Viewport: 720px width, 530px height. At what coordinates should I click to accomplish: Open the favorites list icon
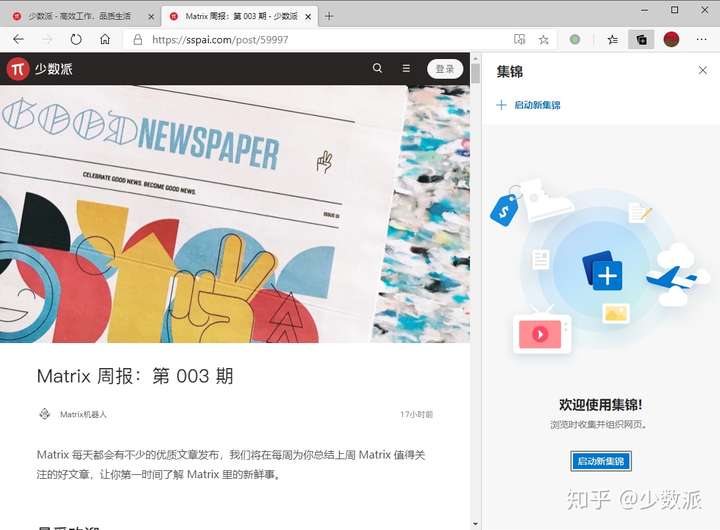613,40
